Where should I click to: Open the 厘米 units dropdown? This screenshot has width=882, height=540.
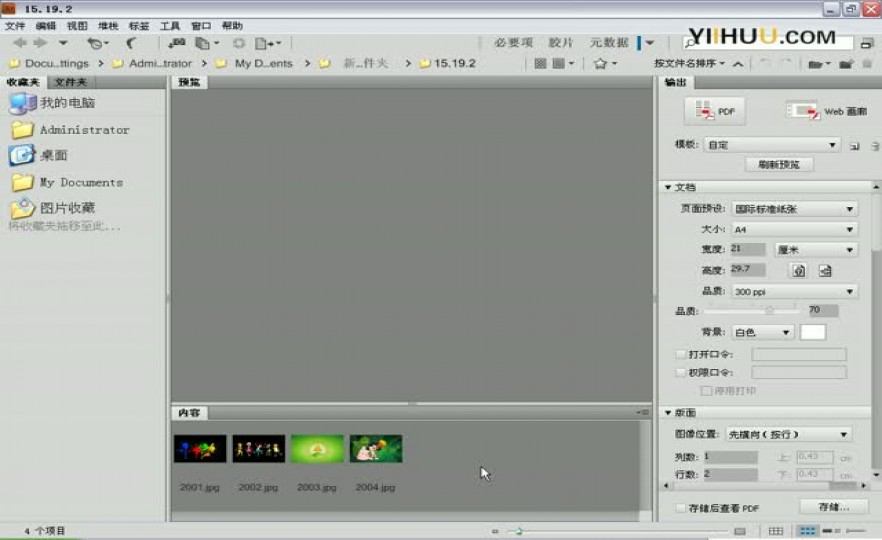(x=816, y=250)
